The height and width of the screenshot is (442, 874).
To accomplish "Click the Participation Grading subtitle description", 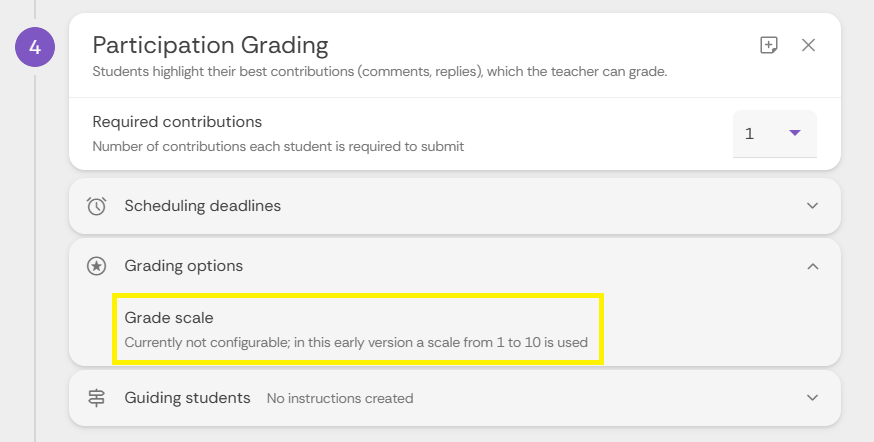I will click(x=380, y=72).
